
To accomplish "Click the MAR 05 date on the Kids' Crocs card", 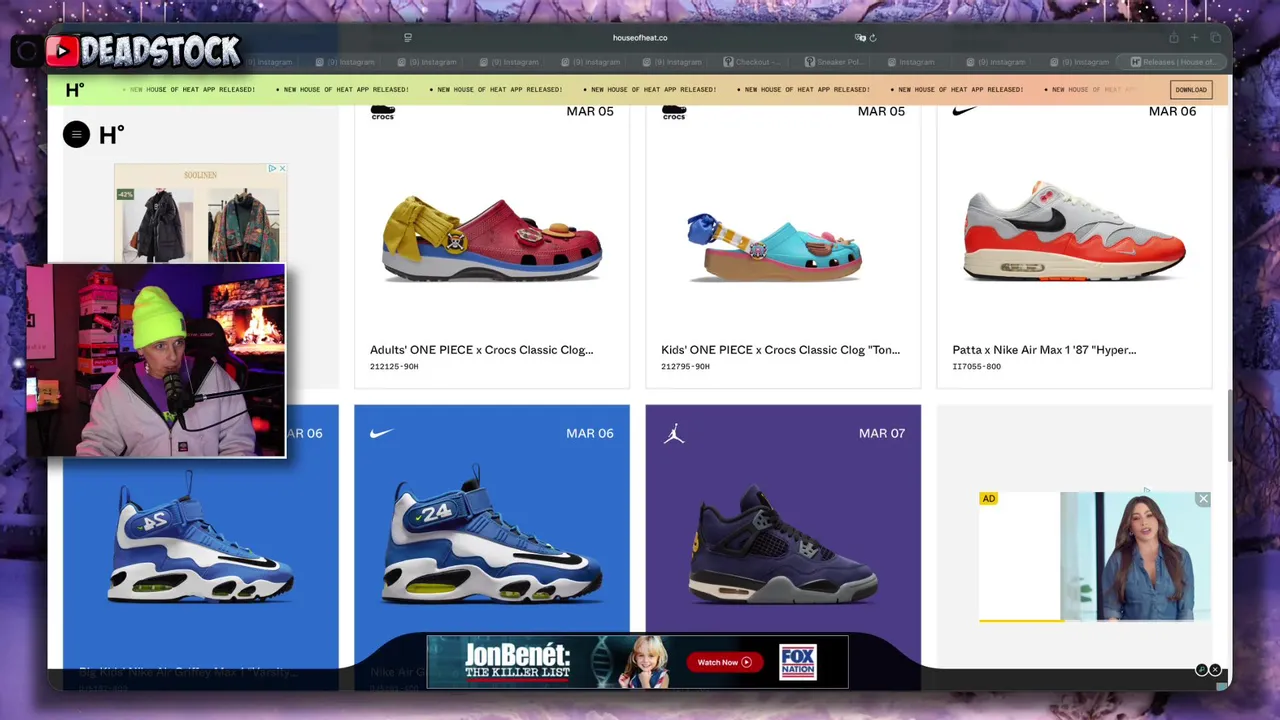I will tap(881, 111).
